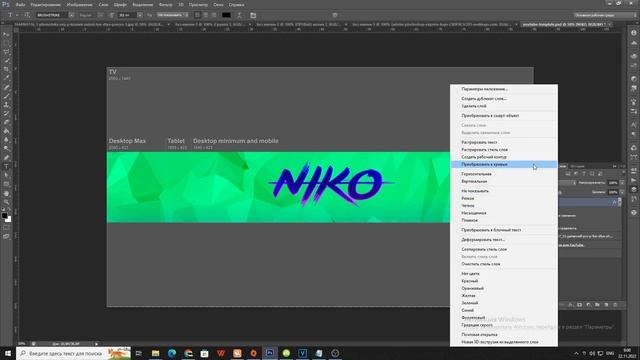Open the anti-aliasing method dropdown
Viewport: 640px width, 360px height.
[x=173, y=15]
